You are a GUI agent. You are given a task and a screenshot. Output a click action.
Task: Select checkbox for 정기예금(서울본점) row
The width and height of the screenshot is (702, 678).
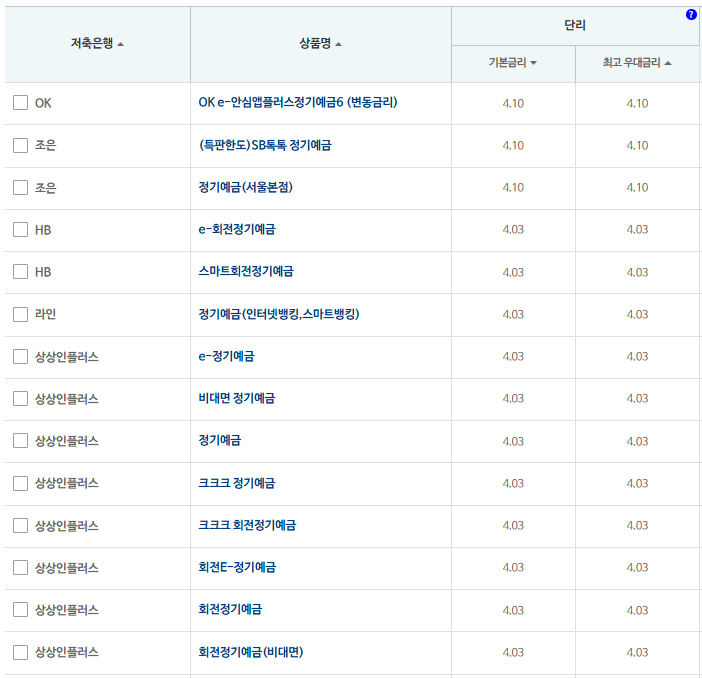(x=21, y=187)
